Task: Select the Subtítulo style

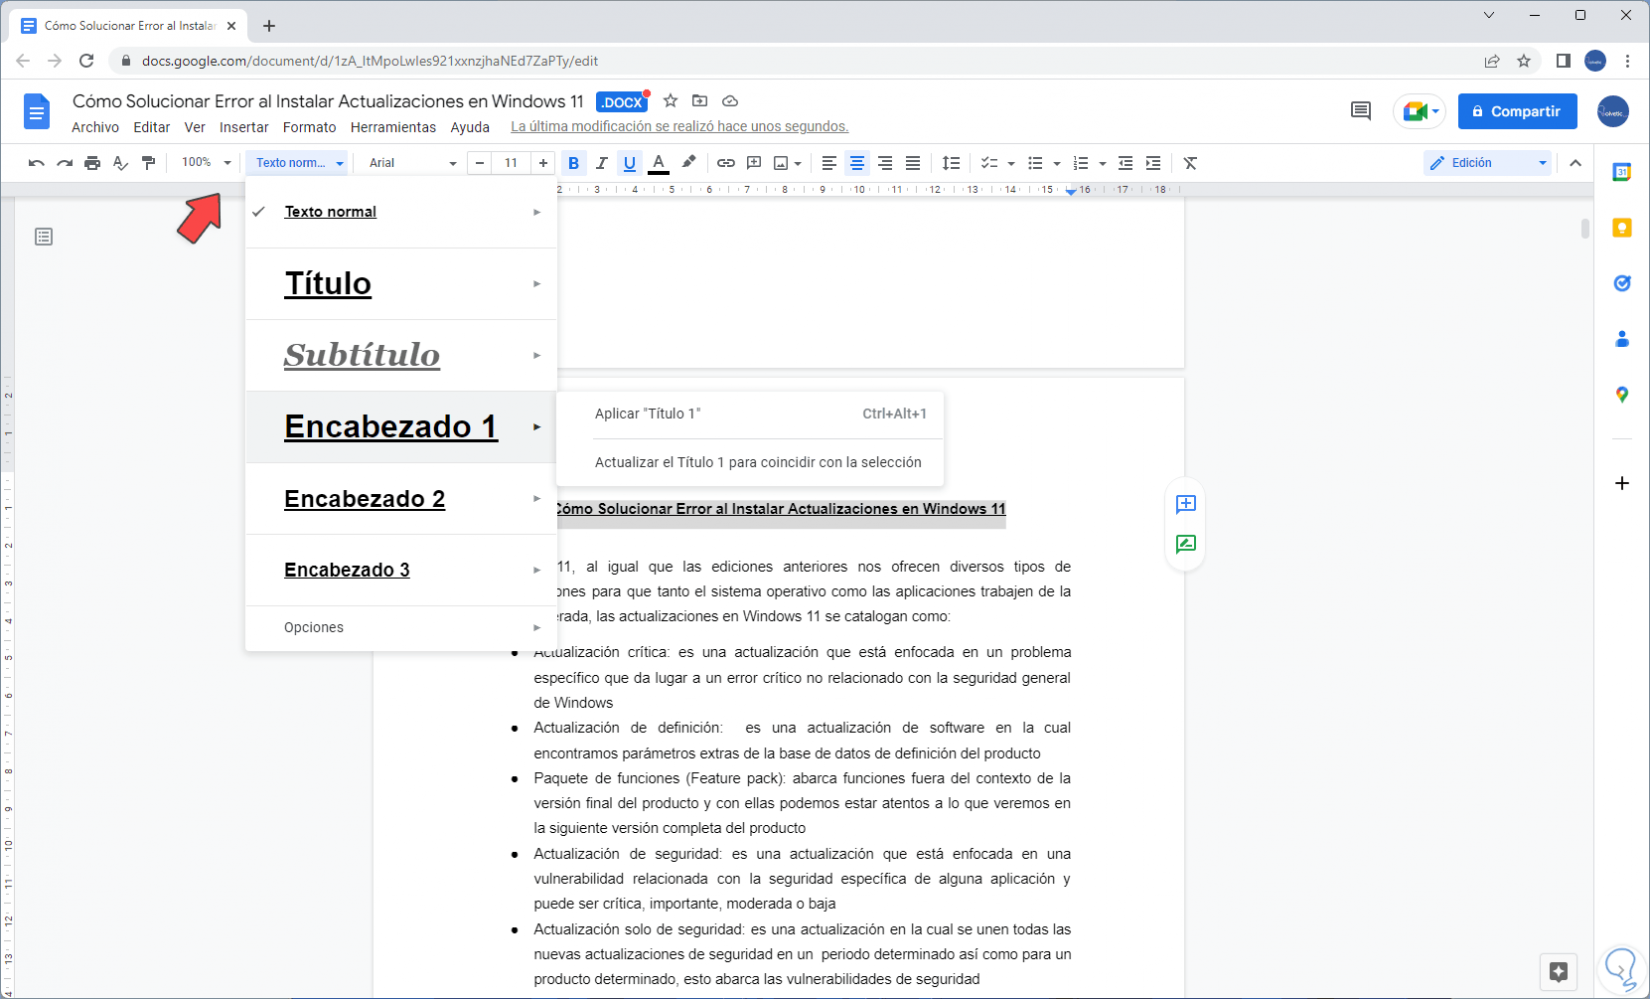Action: pos(401,355)
